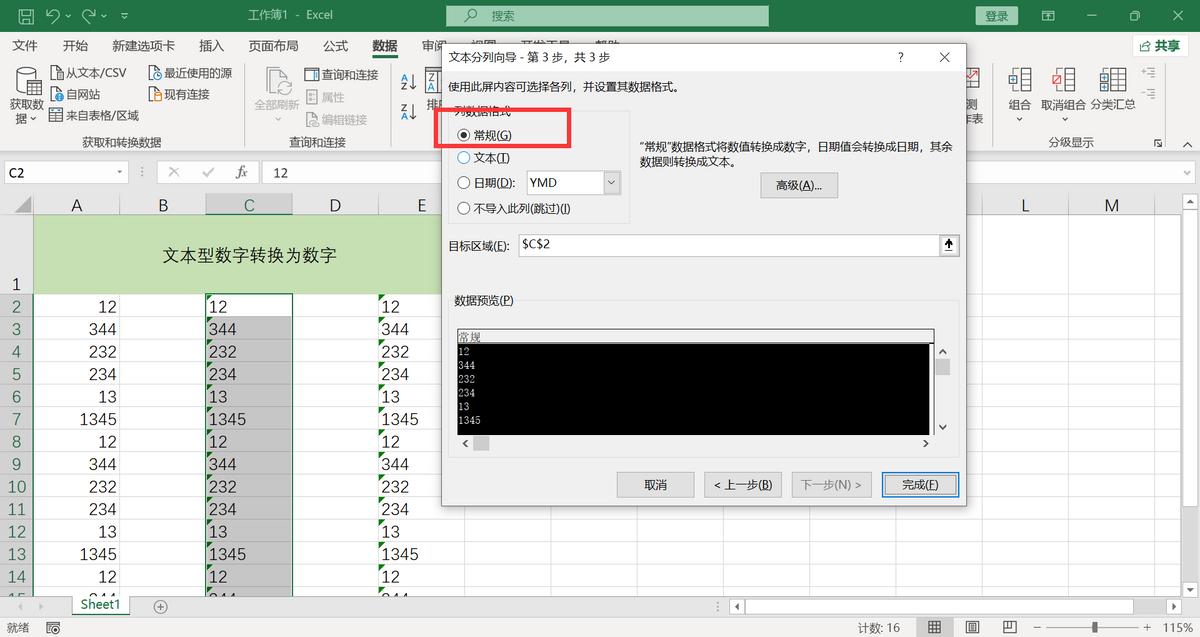Click 从文本/CSV import icon
Image resolution: width=1200 pixels, height=637 pixels.
[58, 73]
